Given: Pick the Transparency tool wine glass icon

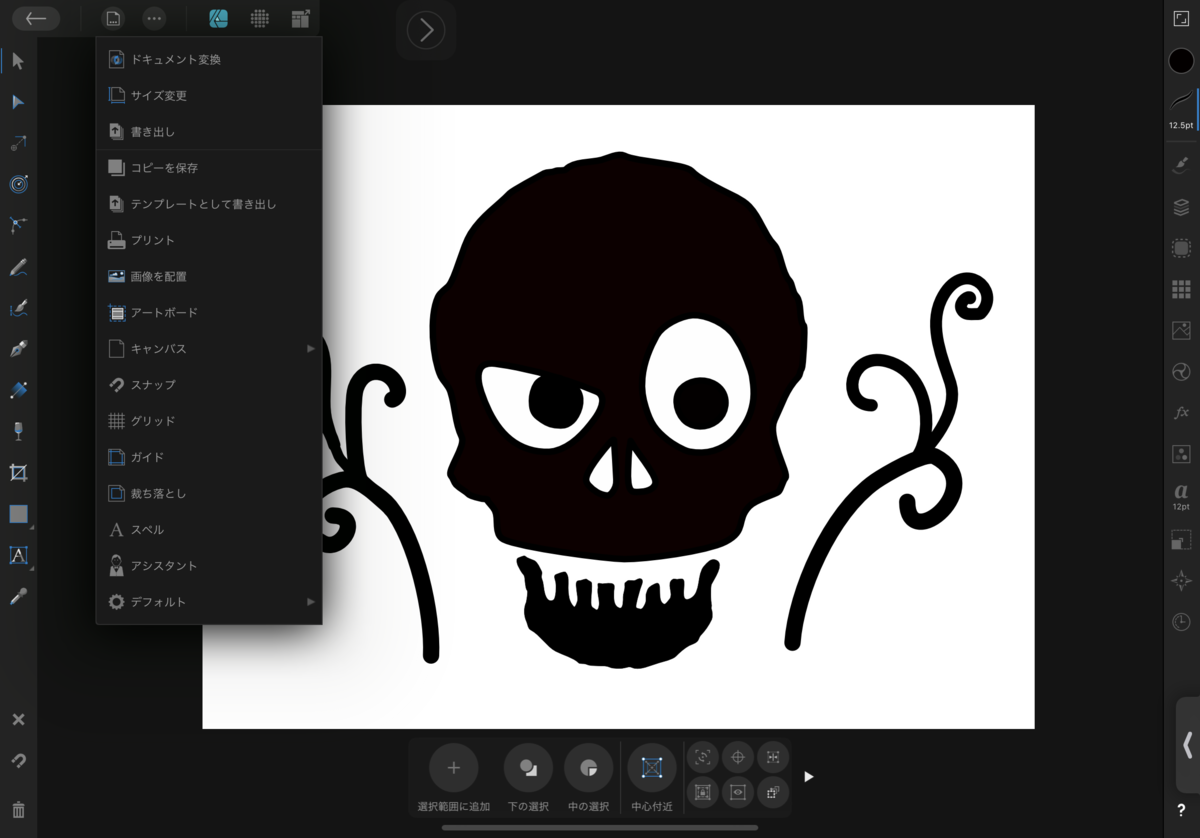Looking at the screenshot, I should [x=18, y=431].
